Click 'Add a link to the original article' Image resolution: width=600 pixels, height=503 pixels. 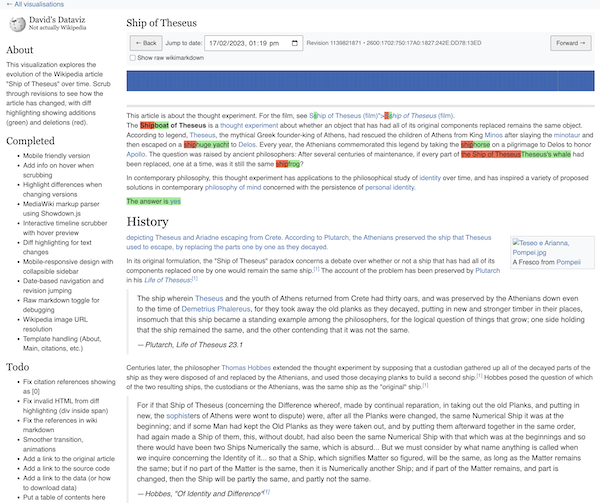pyautogui.click(x=69, y=459)
